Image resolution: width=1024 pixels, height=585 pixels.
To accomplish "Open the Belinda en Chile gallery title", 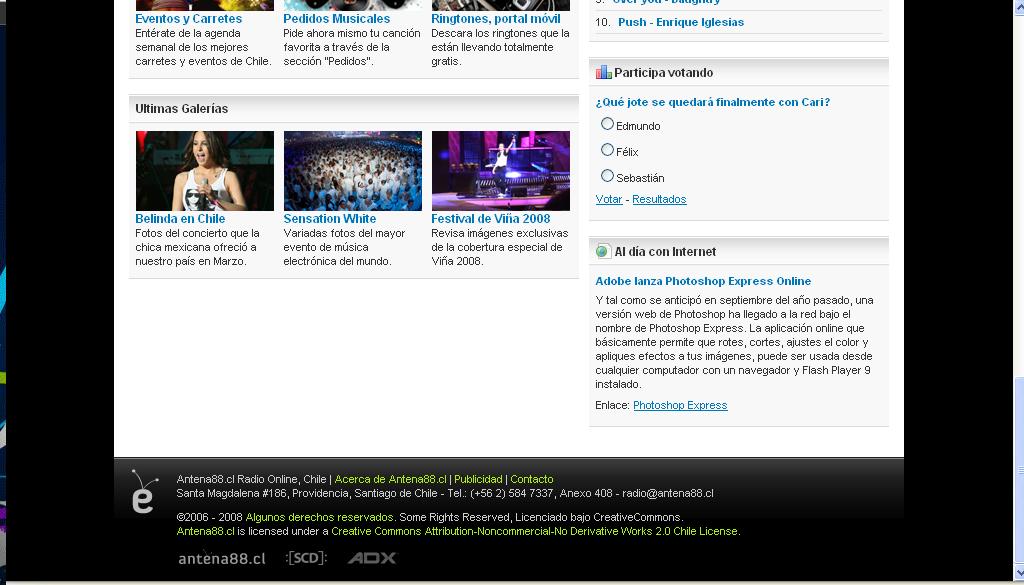I will (x=180, y=219).
